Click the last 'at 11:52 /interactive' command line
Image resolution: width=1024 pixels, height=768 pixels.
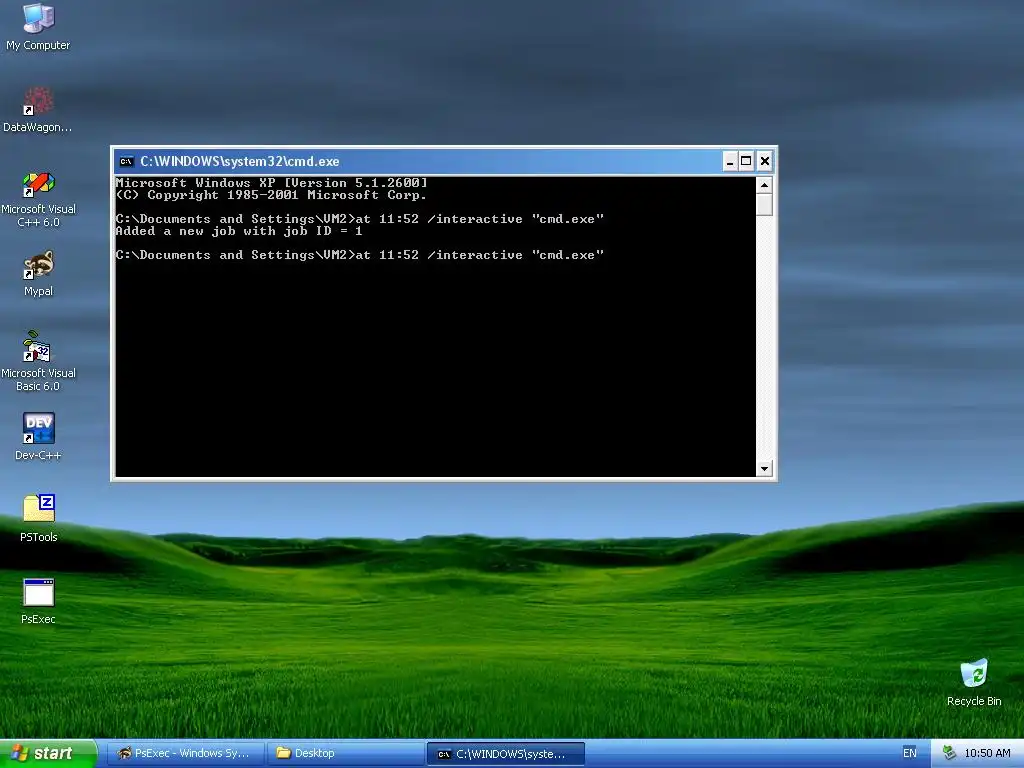[360, 255]
